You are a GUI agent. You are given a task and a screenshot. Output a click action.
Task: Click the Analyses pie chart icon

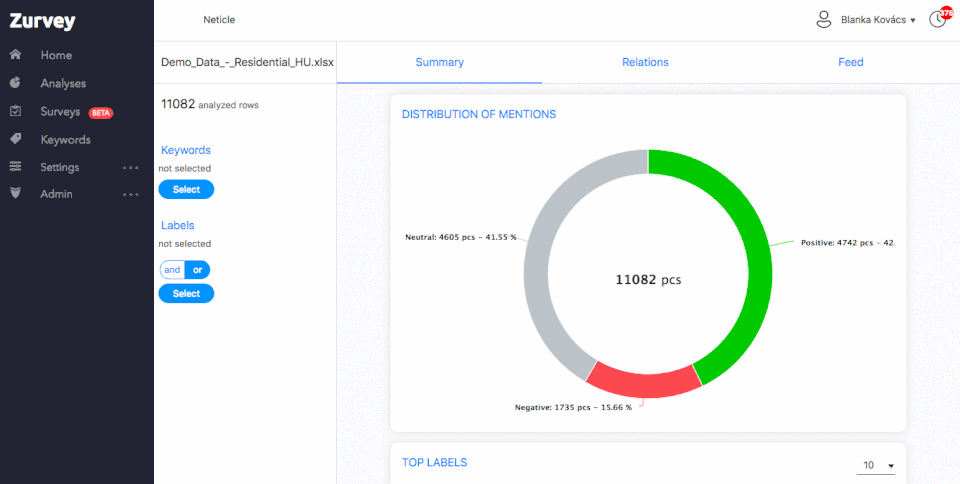pyautogui.click(x=16, y=83)
